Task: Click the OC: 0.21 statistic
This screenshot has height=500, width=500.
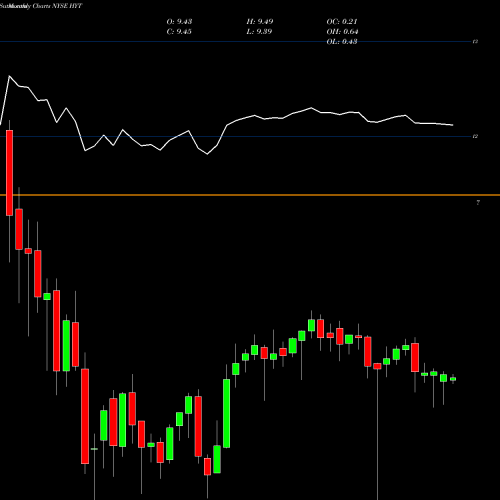Action: point(342,22)
